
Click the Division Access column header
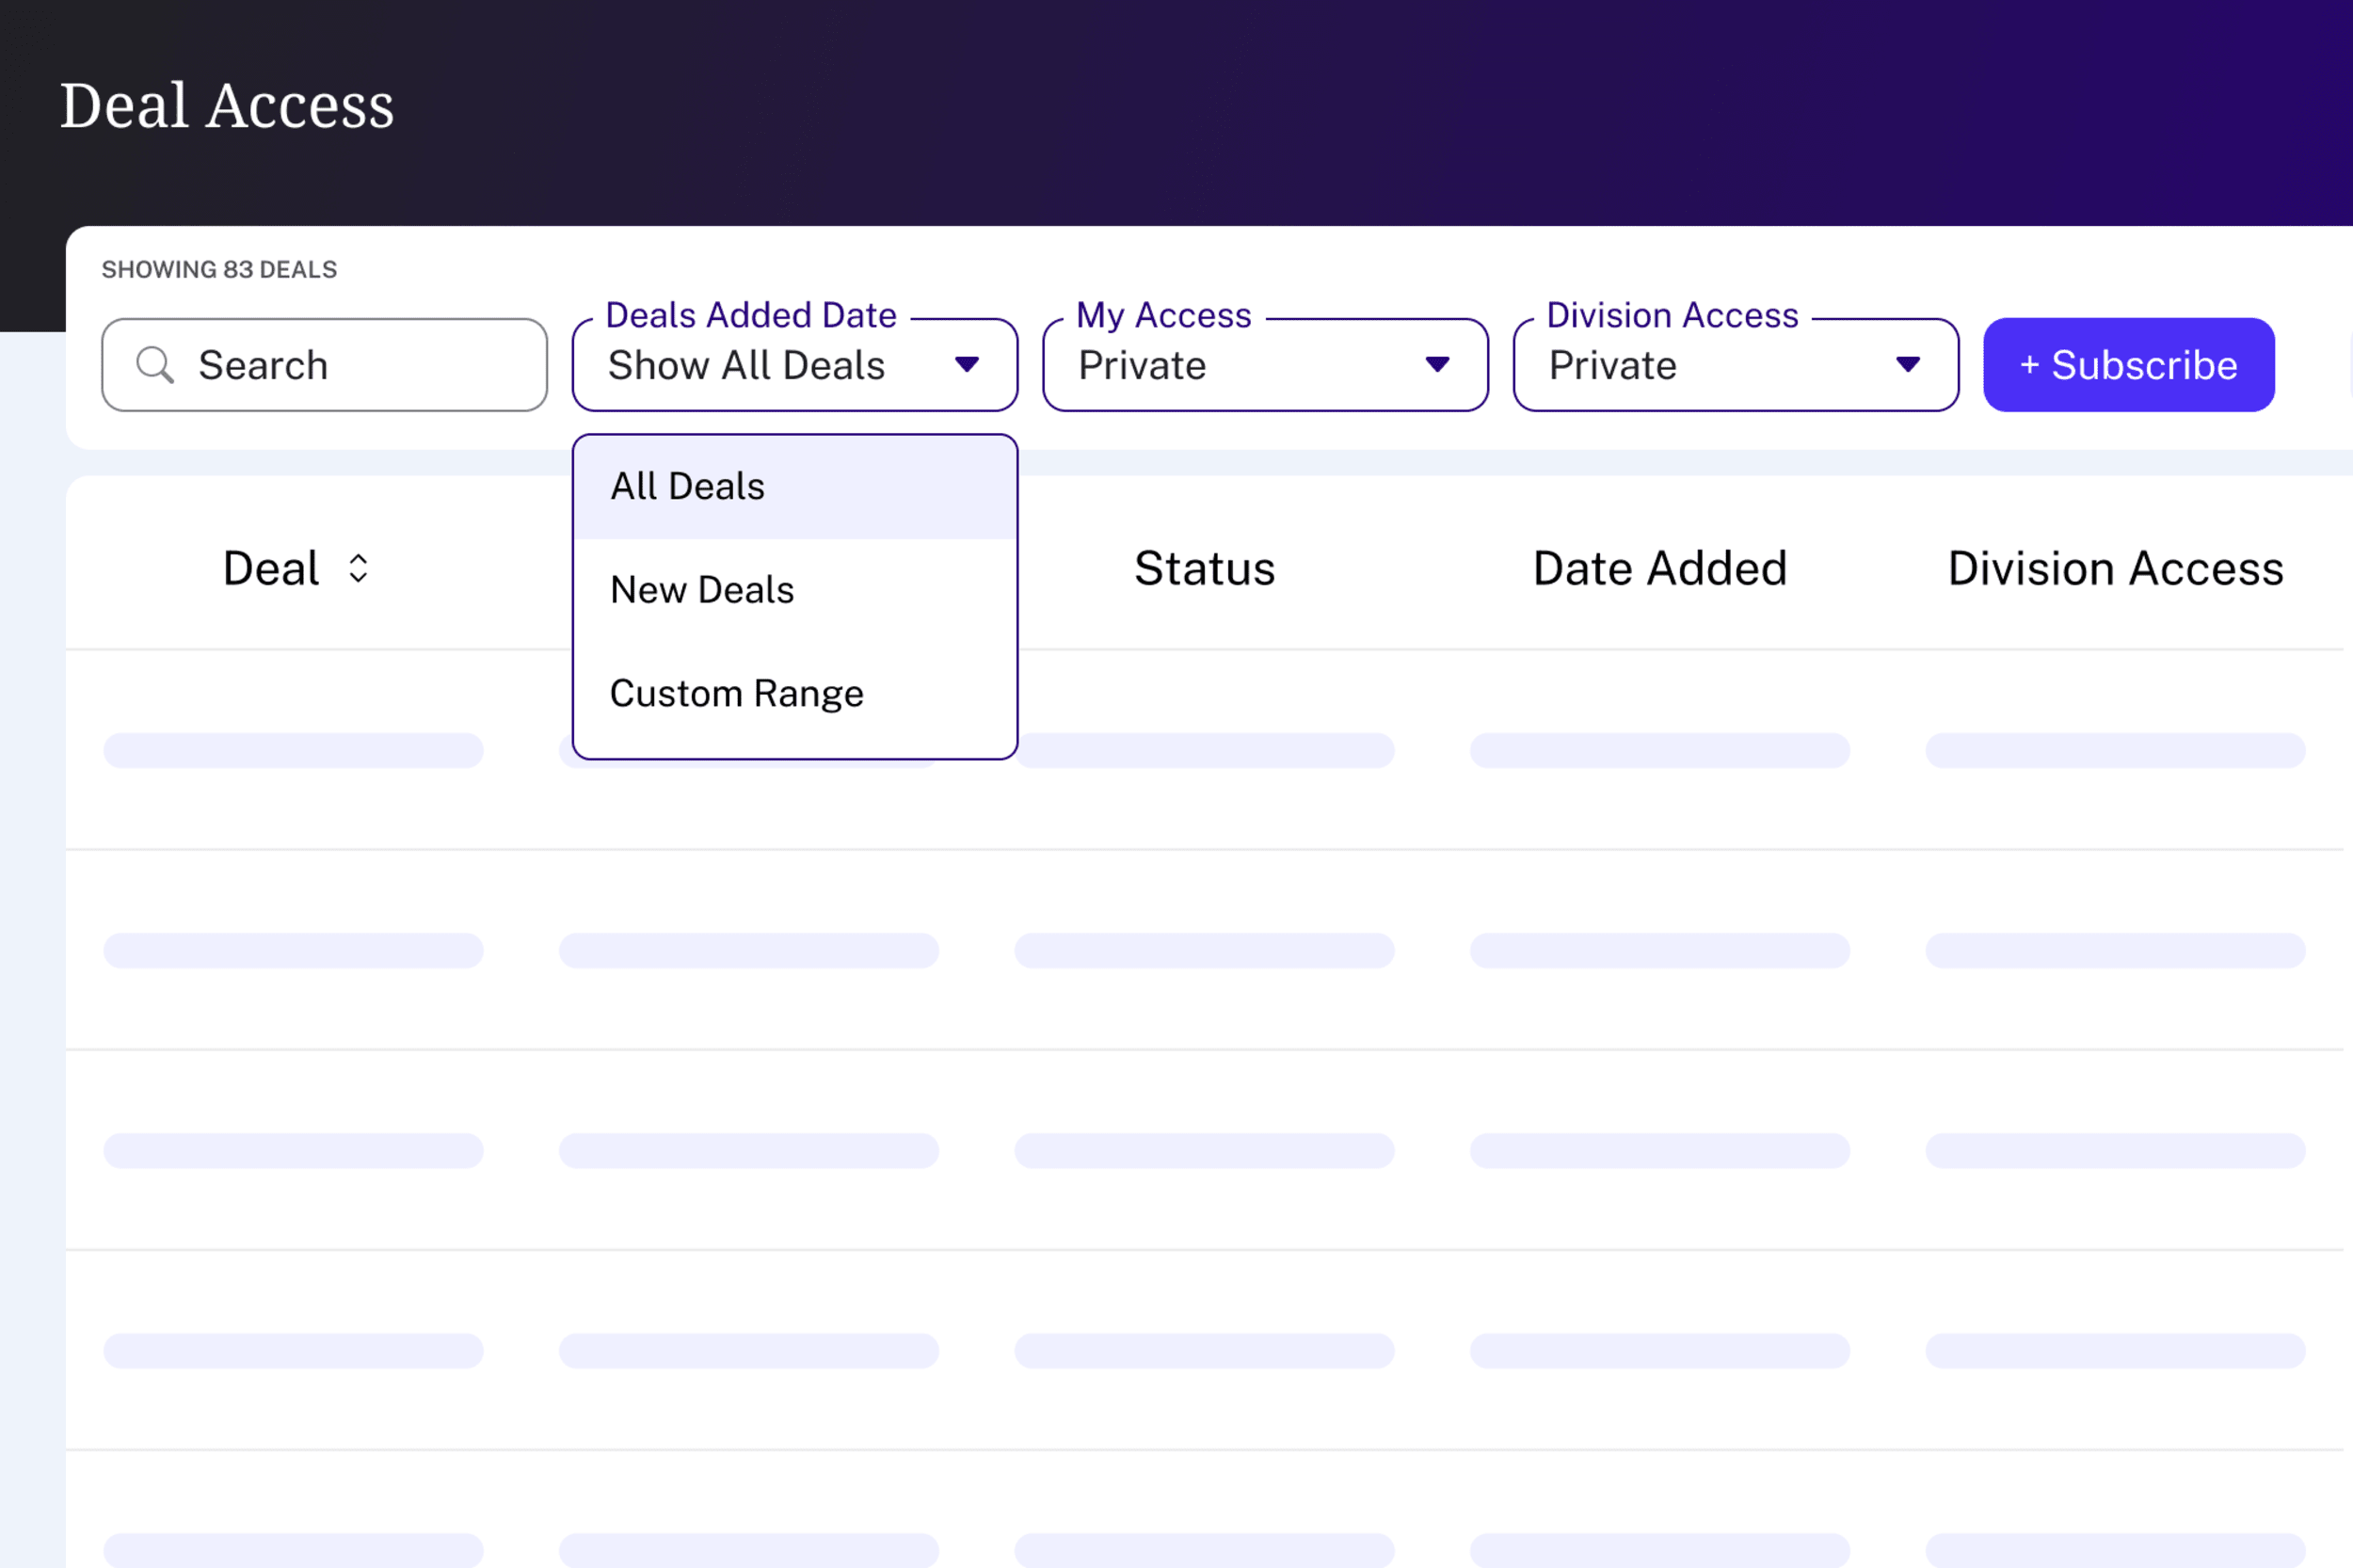tap(2115, 568)
